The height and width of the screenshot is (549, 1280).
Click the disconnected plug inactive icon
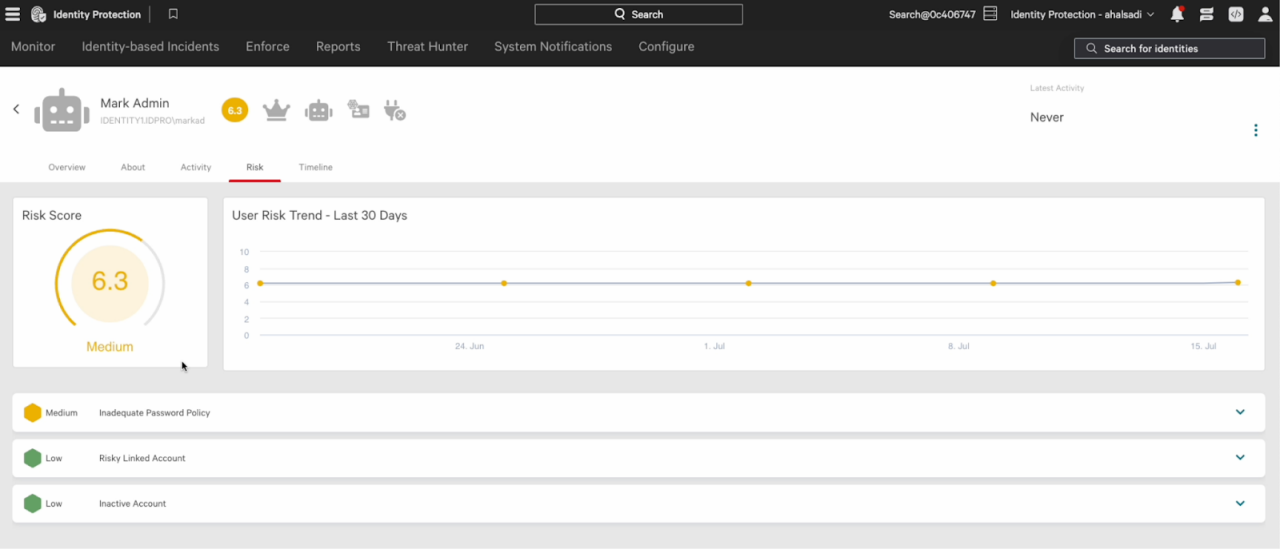(x=395, y=110)
